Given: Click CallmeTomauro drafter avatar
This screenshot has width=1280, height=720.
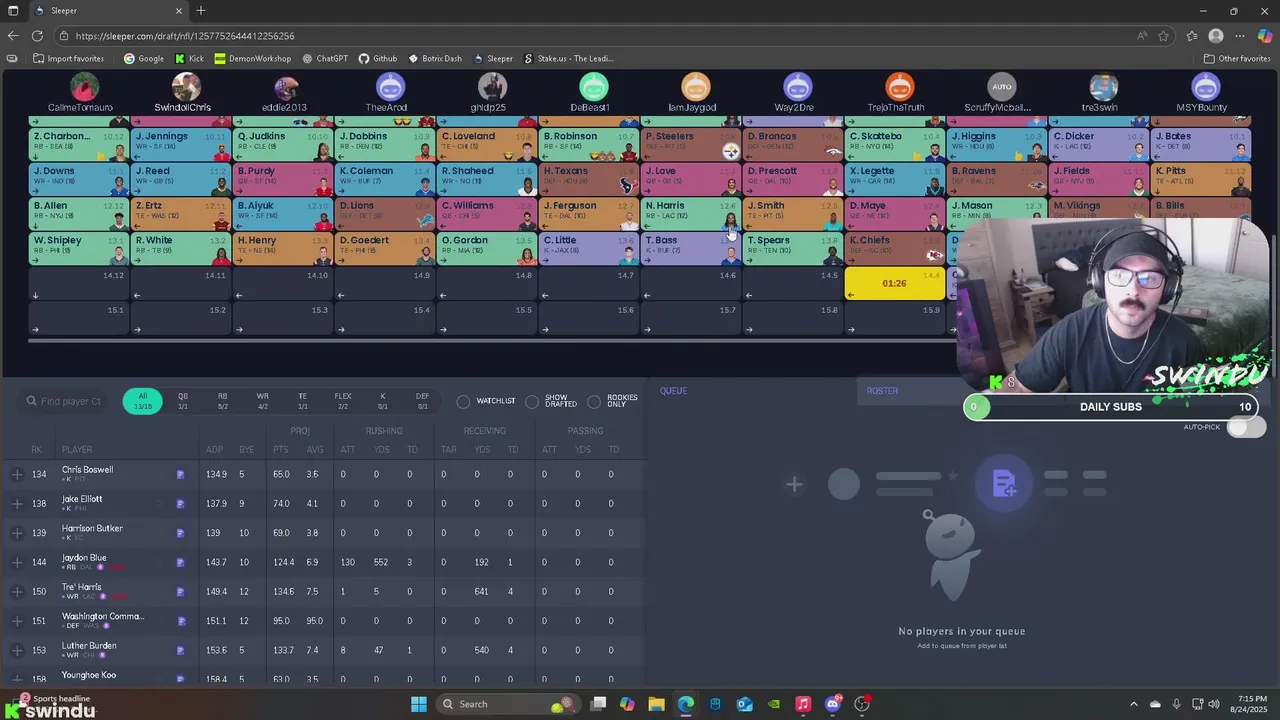Looking at the screenshot, I should (x=84, y=87).
